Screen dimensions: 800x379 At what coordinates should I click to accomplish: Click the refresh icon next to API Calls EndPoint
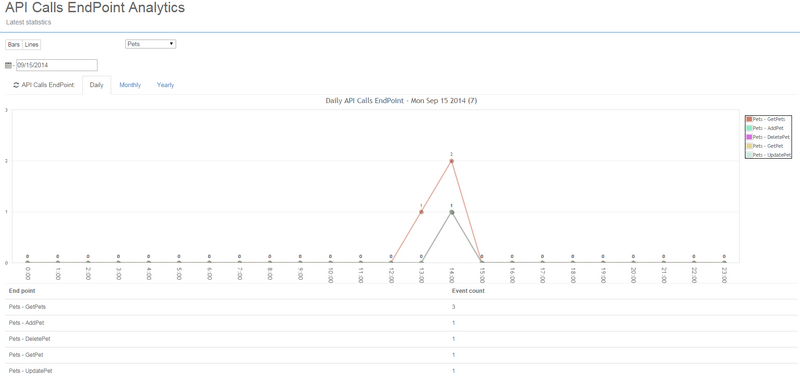(16, 85)
